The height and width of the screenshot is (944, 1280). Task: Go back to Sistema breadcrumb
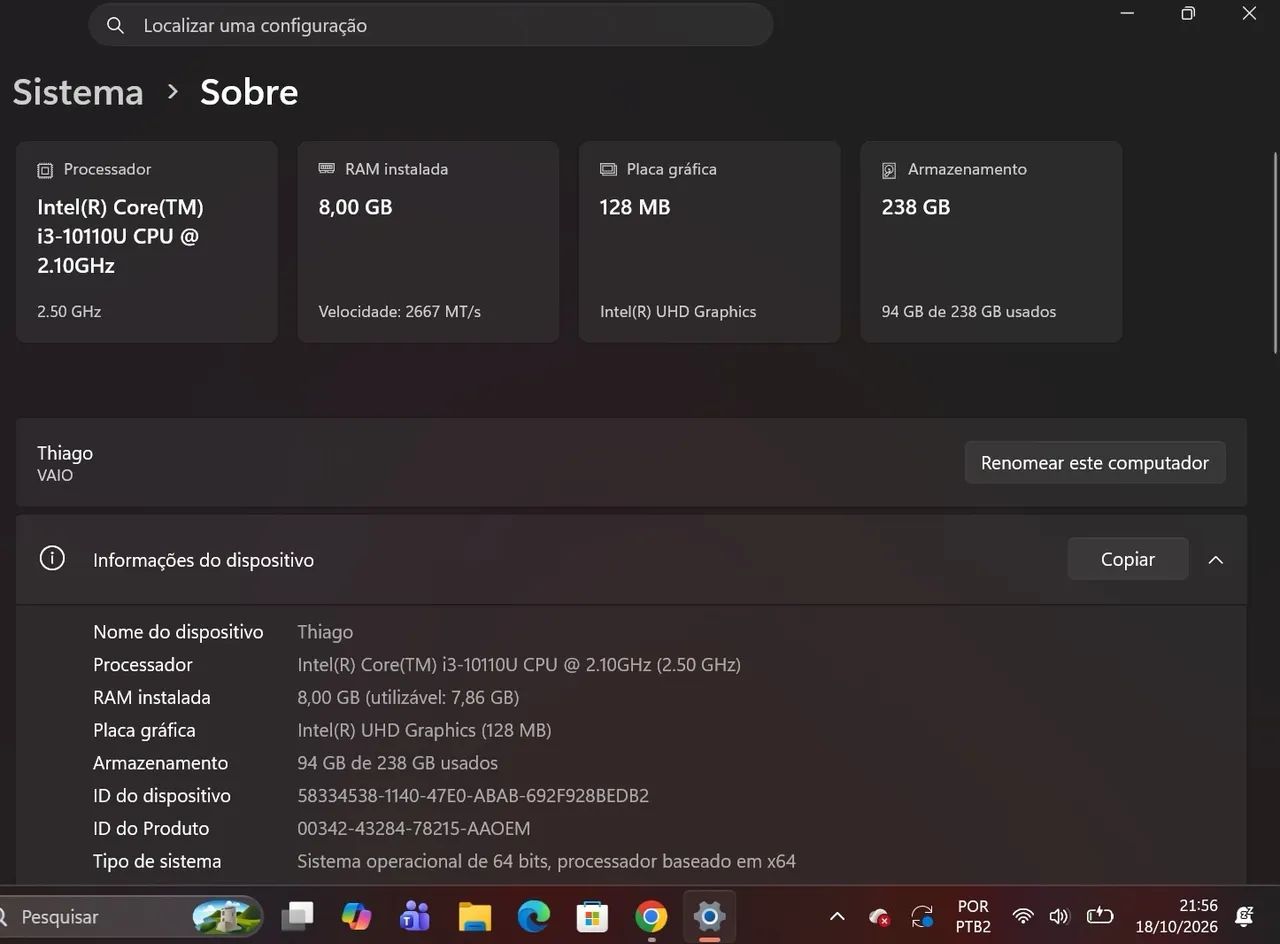tap(78, 92)
